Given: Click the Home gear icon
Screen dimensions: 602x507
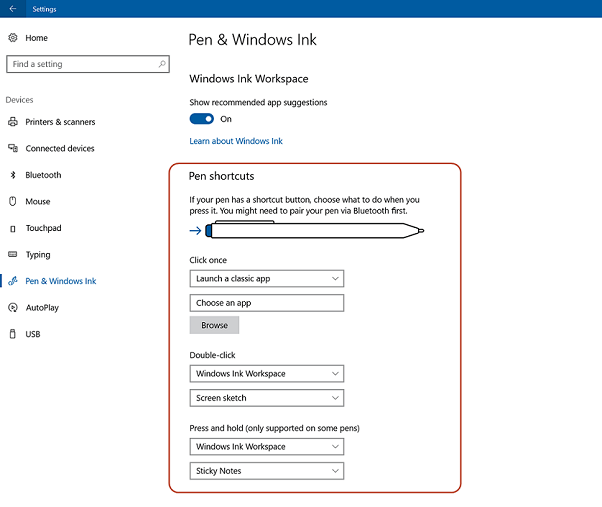Looking at the screenshot, I should [x=13, y=38].
